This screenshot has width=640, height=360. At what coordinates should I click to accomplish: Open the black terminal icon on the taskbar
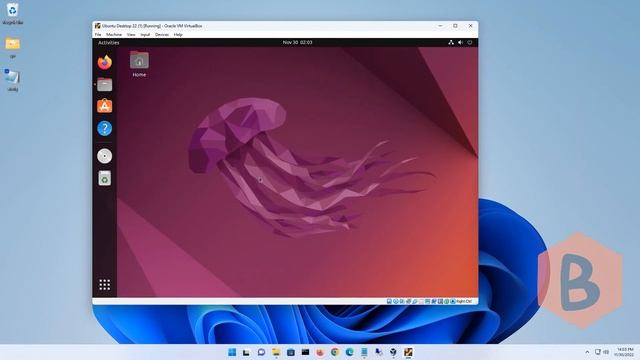[305, 352]
